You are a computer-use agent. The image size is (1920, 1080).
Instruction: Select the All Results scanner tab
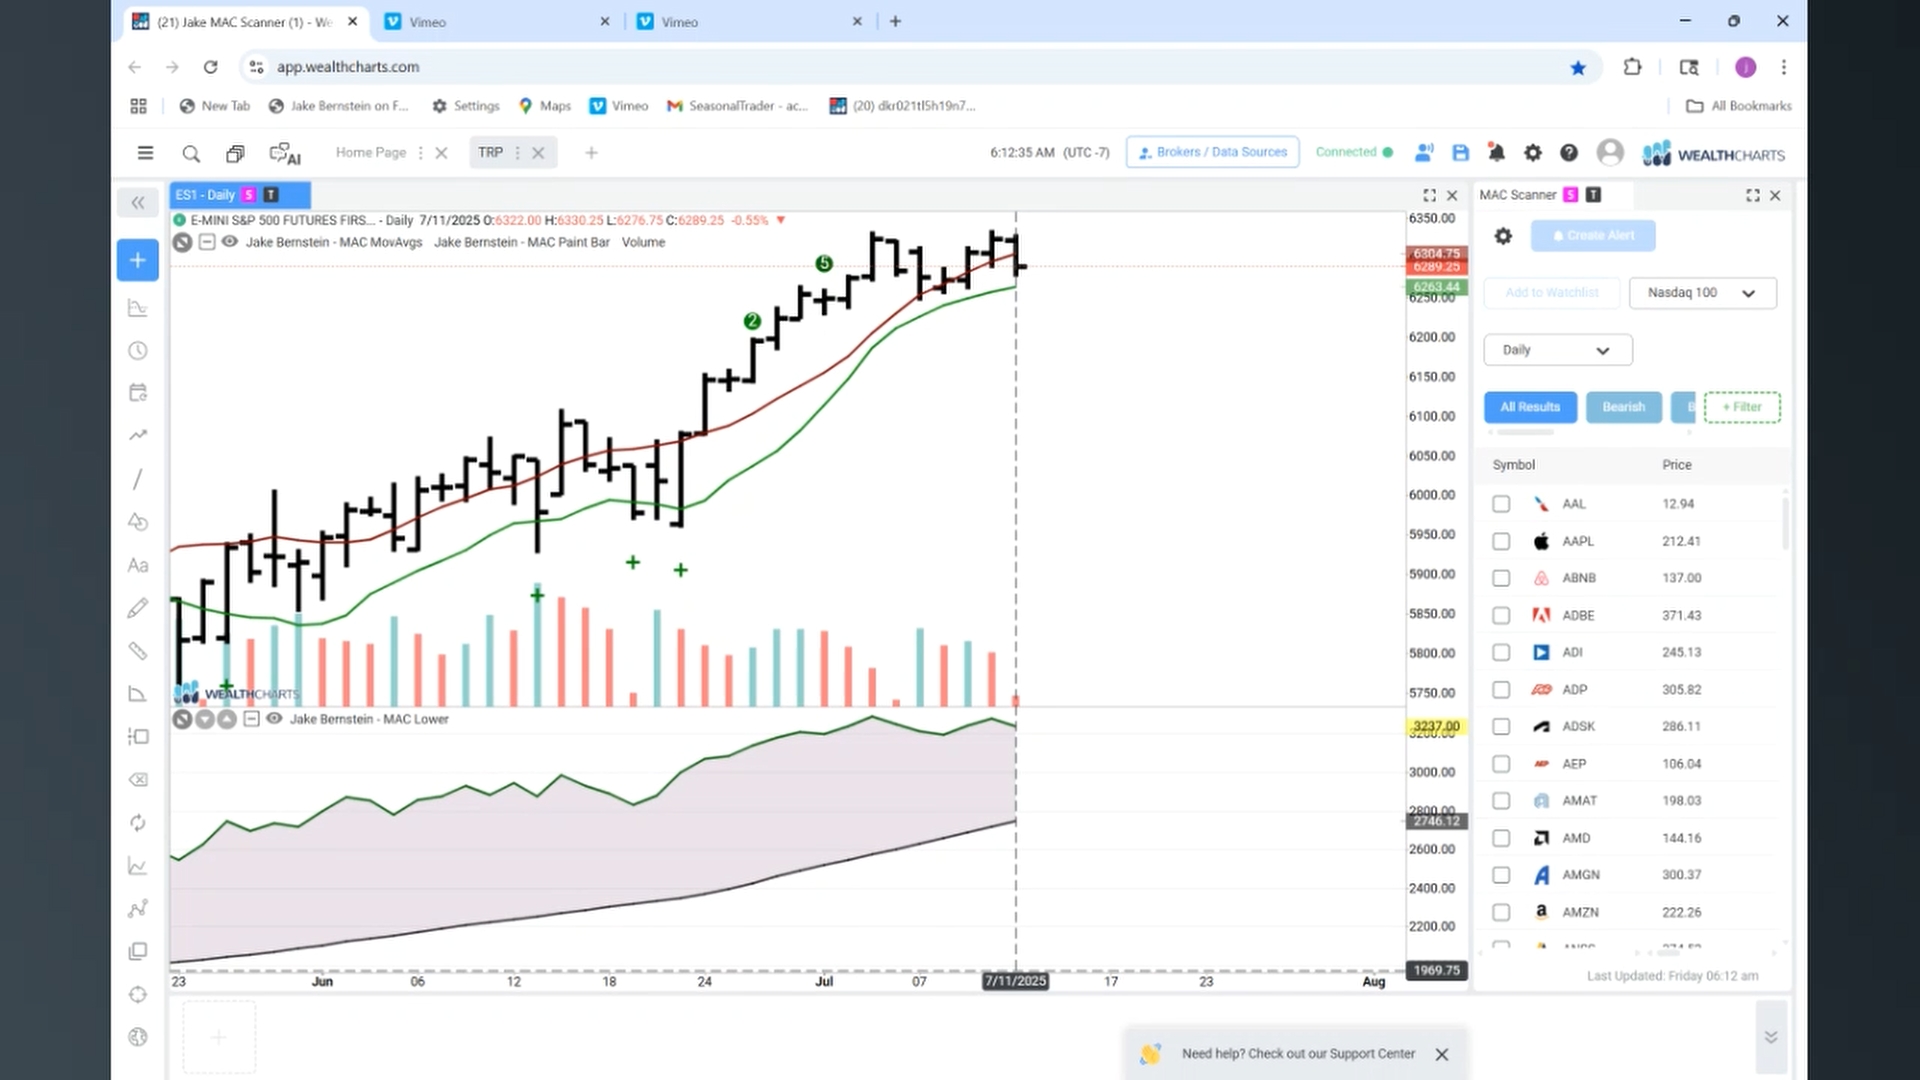1530,407
